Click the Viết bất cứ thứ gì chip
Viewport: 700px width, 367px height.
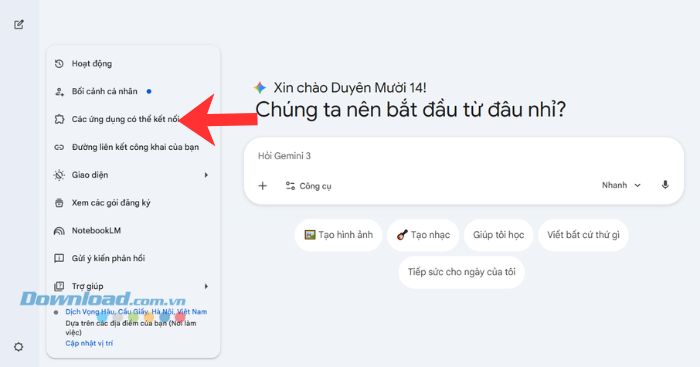click(583, 235)
